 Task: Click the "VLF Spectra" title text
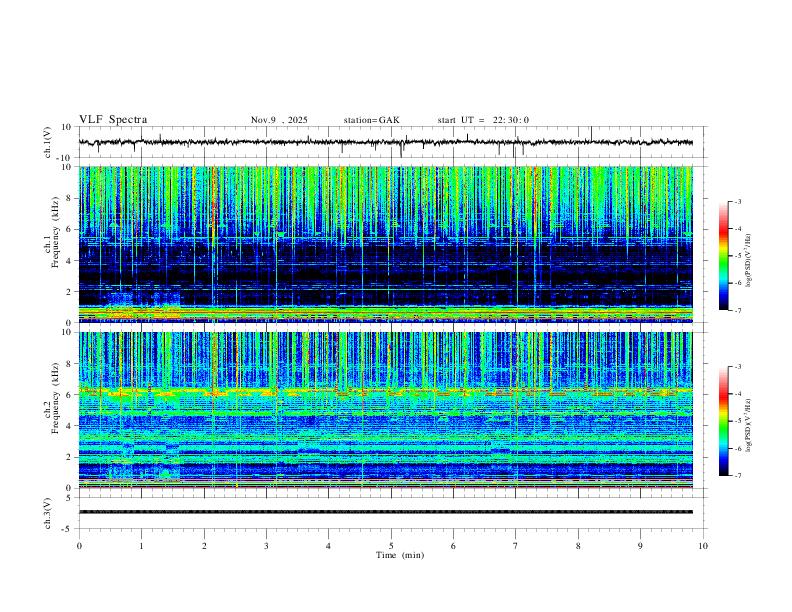point(113,120)
